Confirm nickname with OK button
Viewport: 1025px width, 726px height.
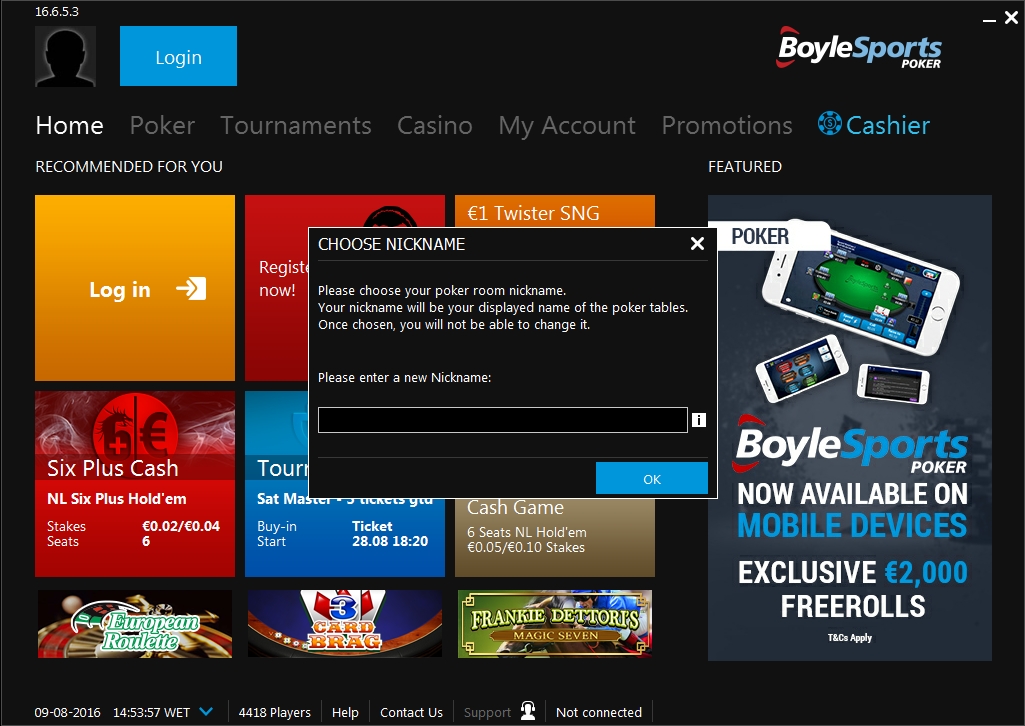coord(652,479)
